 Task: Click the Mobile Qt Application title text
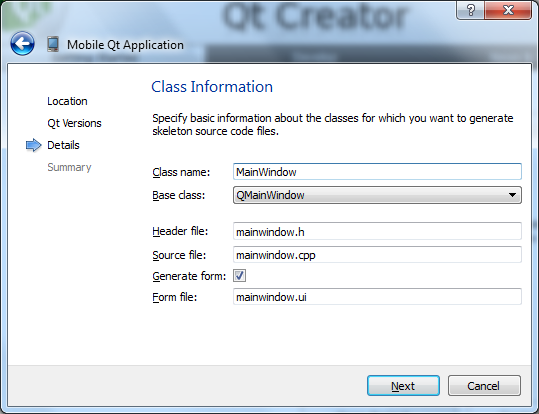tap(125, 45)
